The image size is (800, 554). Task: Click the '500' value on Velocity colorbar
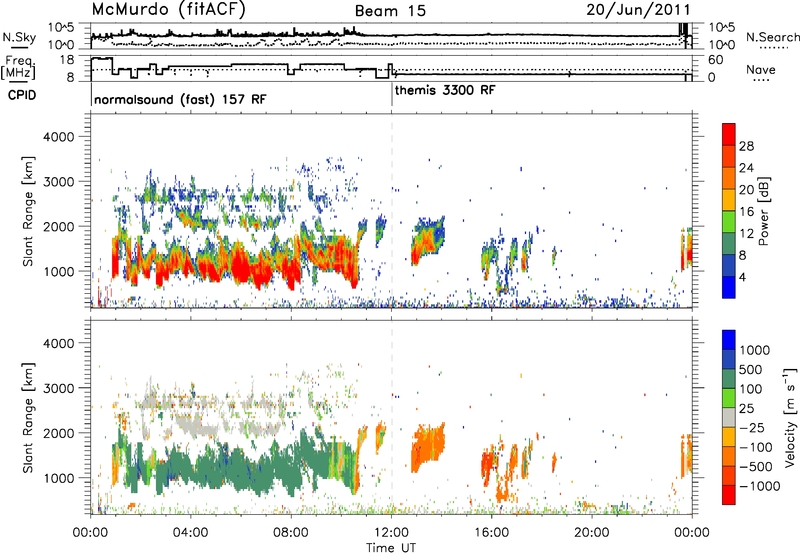[x=750, y=370]
